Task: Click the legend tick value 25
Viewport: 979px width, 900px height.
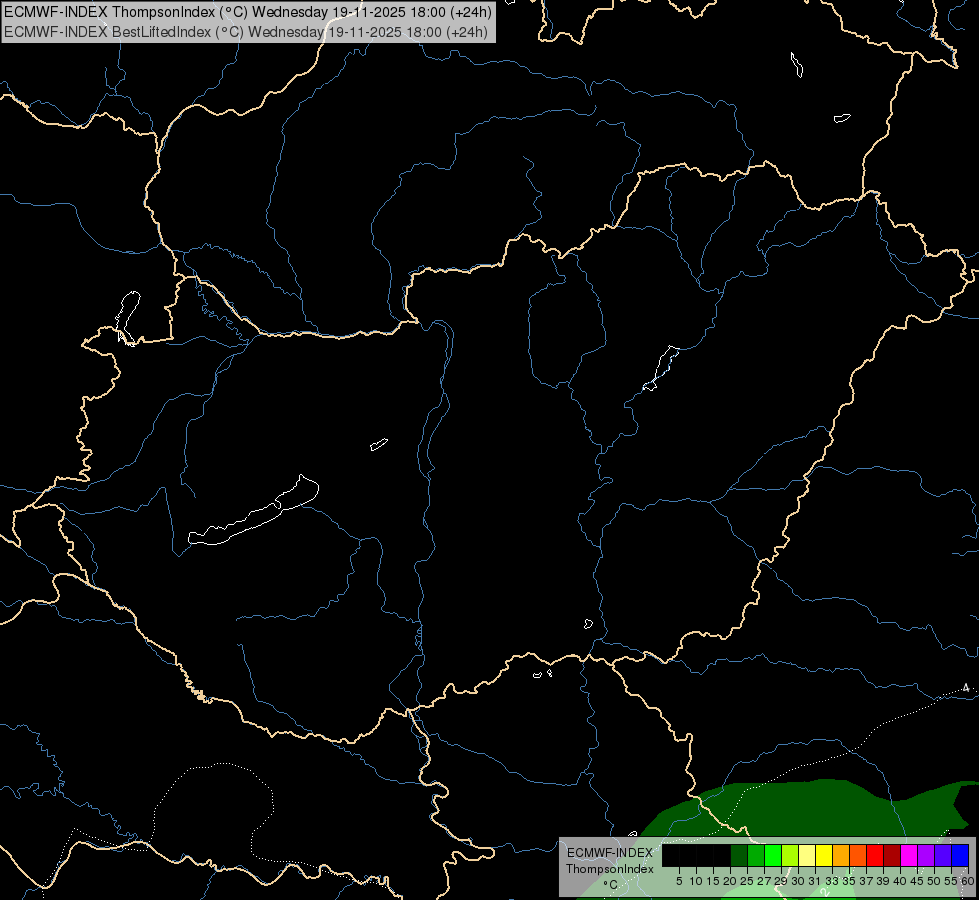Action: 747,881
